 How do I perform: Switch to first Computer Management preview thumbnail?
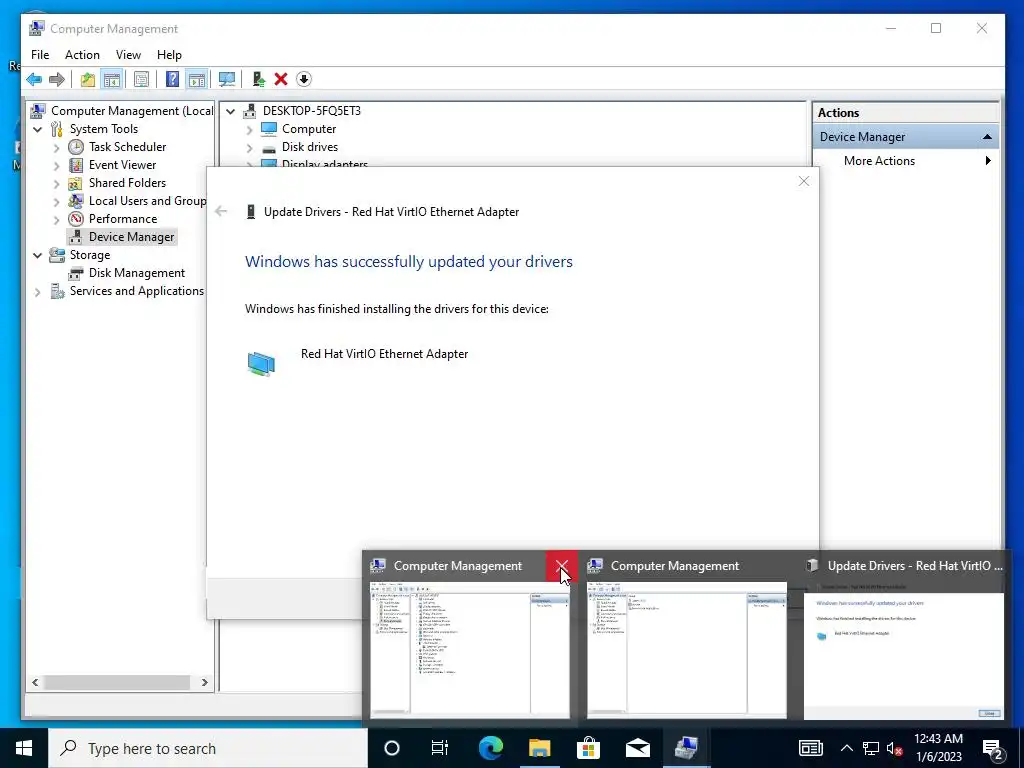coord(470,650)
